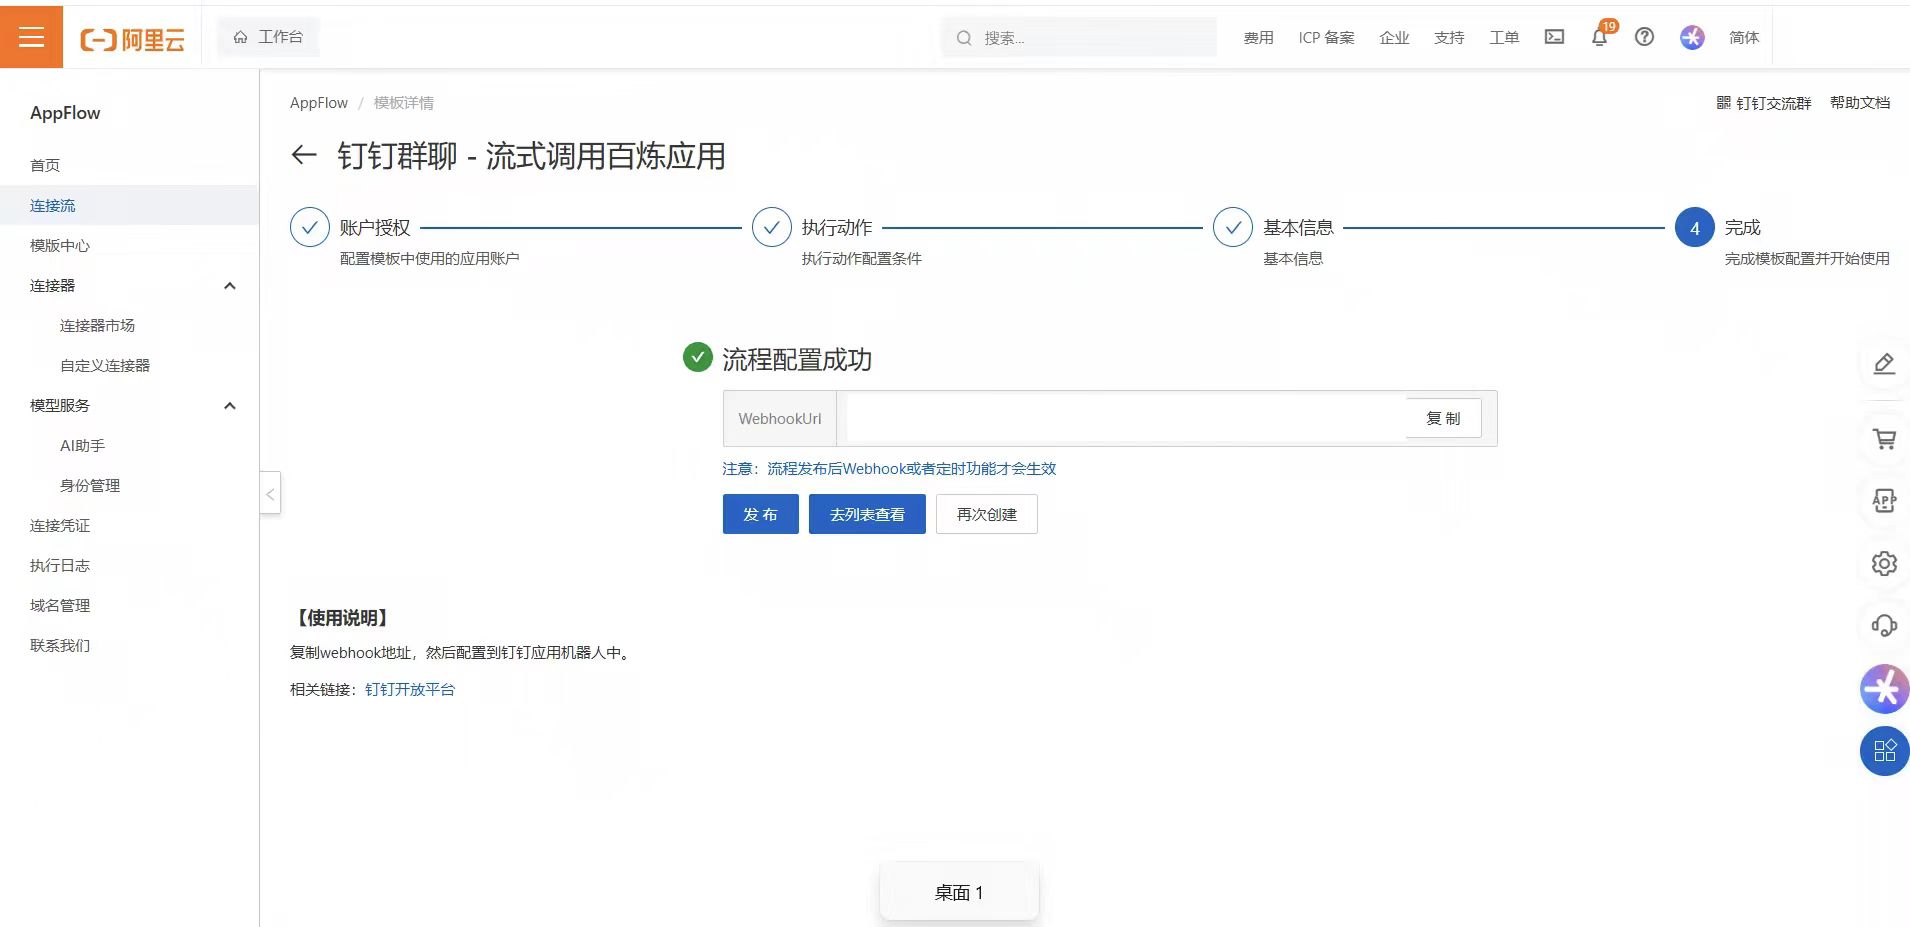Click the 执行动作 step check icon
The width and height of the screenshot is (1910, 927).
pos(772,228)
